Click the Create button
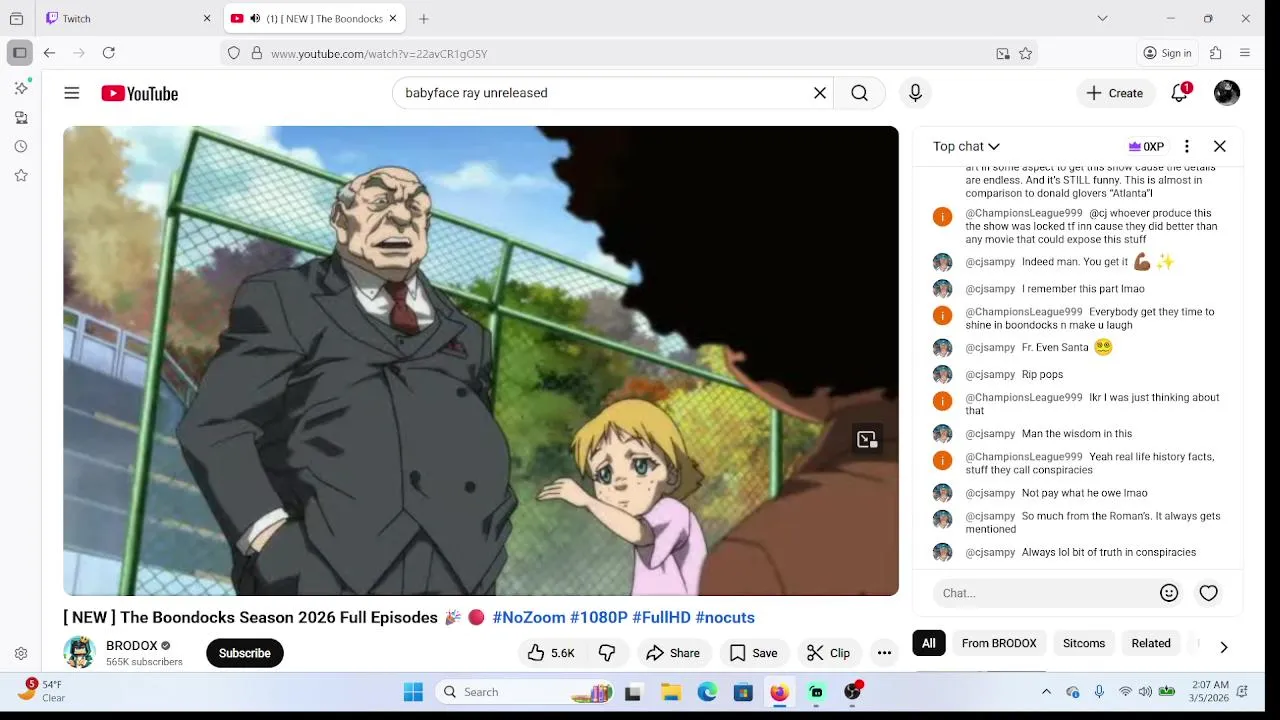The height and width of the screenshot is (720, 1280). 1115,93
